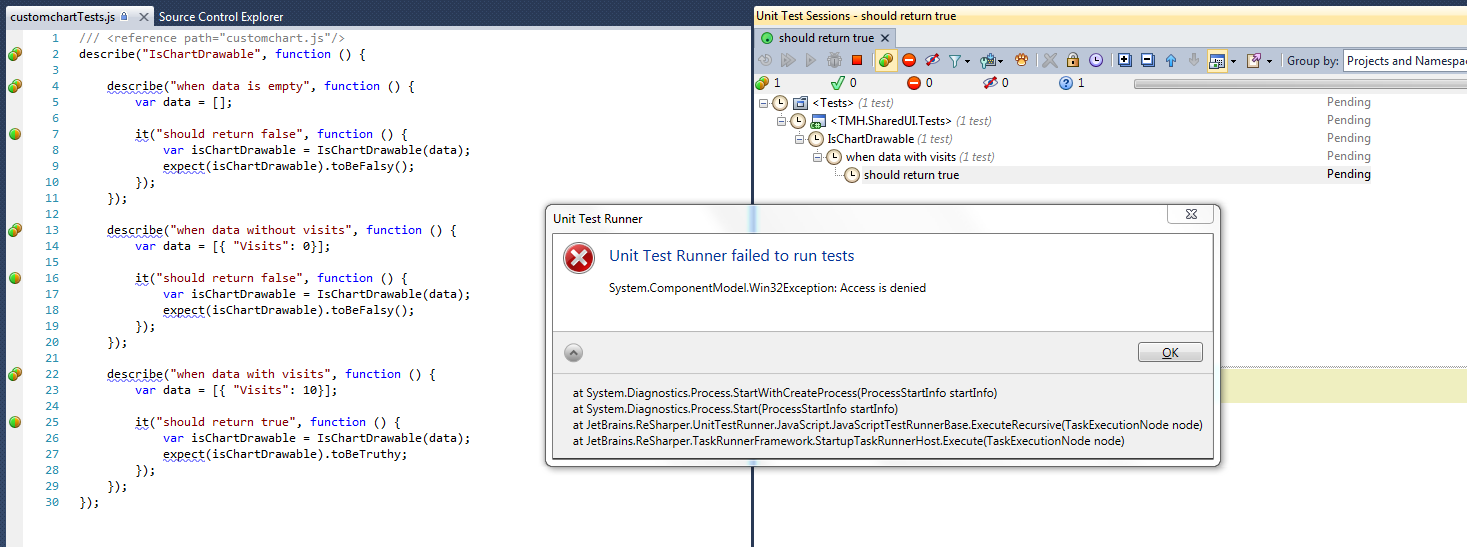Toggle the show output panel button
This screenshot has width=1467, height=547.
coord(1217,60)
